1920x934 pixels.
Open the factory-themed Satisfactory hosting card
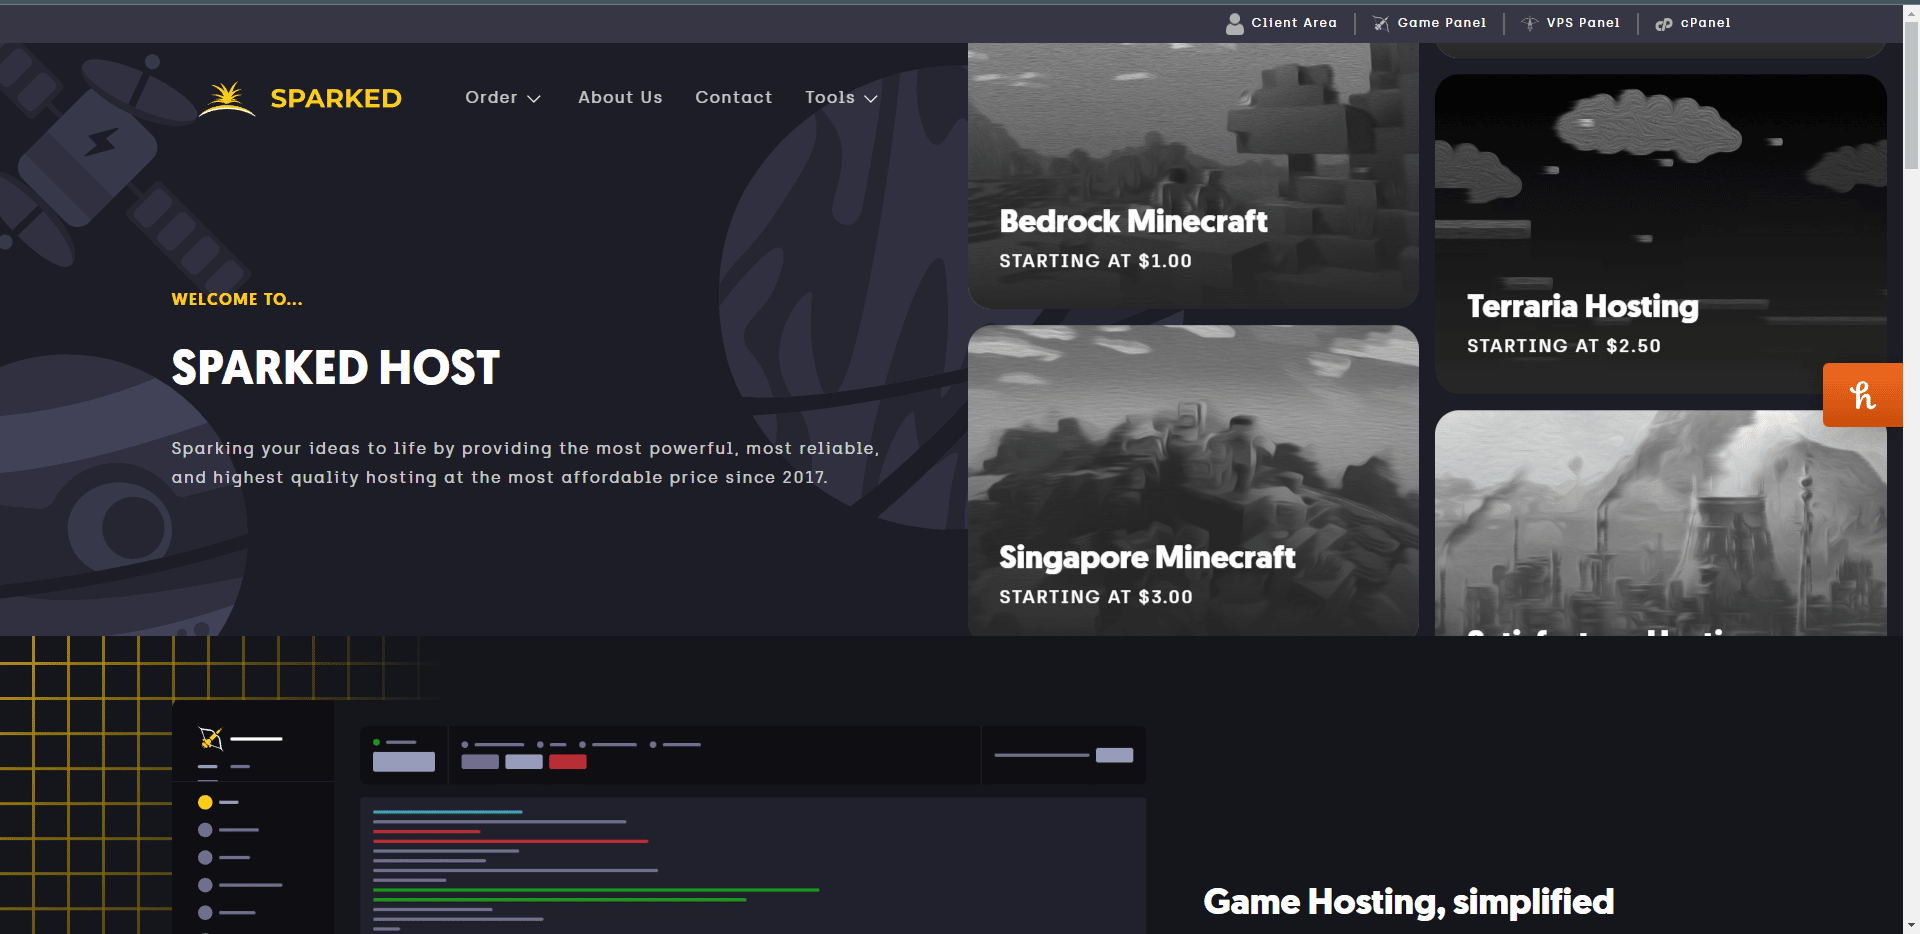pos(1661,523)
